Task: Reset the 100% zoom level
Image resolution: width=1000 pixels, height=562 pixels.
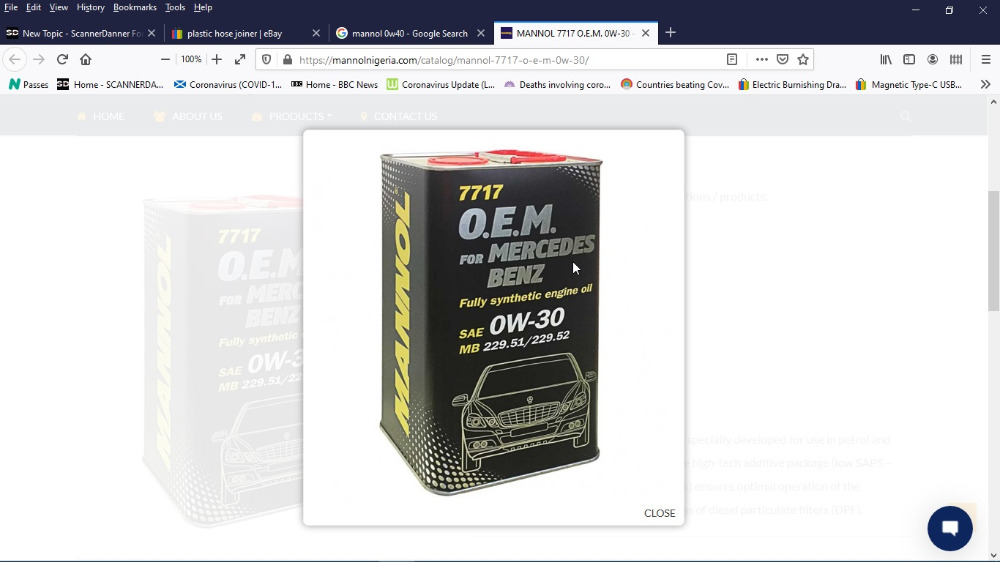Action: [191, 59]
